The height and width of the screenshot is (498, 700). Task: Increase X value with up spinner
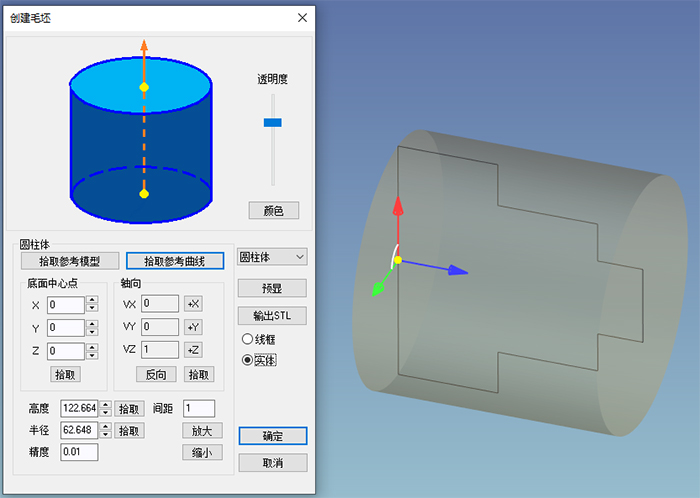(92, 300)
